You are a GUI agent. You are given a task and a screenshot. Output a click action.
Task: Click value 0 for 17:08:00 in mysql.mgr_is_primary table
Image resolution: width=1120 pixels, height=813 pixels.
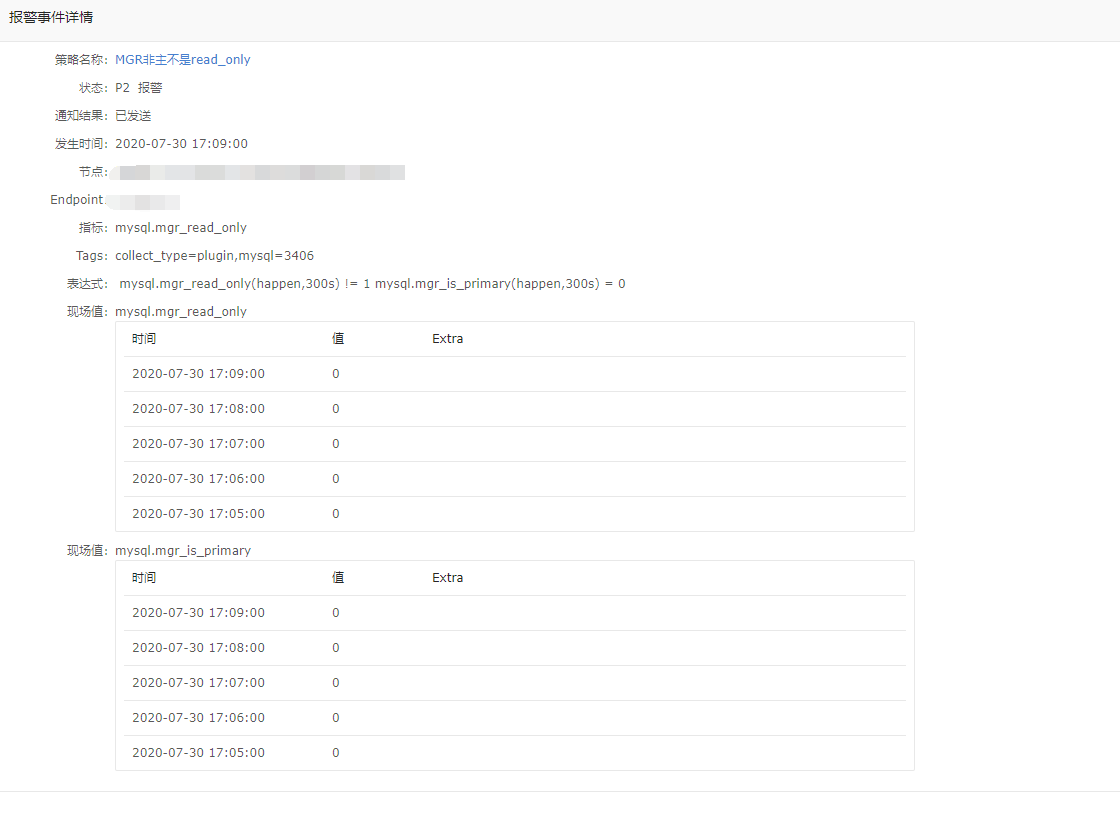[336, 648]
